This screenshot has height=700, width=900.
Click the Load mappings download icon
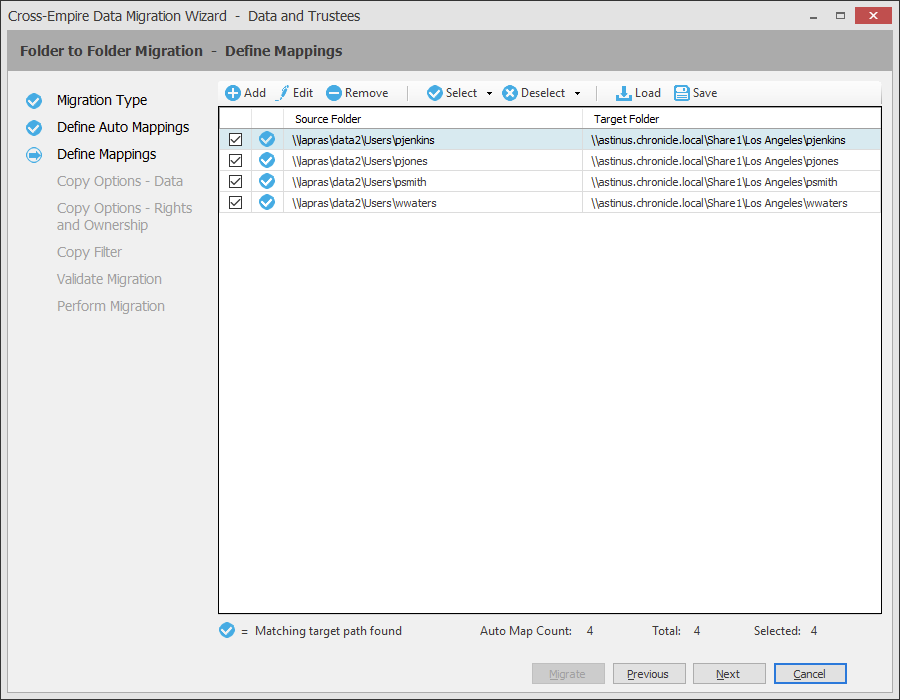pos(623,93)
